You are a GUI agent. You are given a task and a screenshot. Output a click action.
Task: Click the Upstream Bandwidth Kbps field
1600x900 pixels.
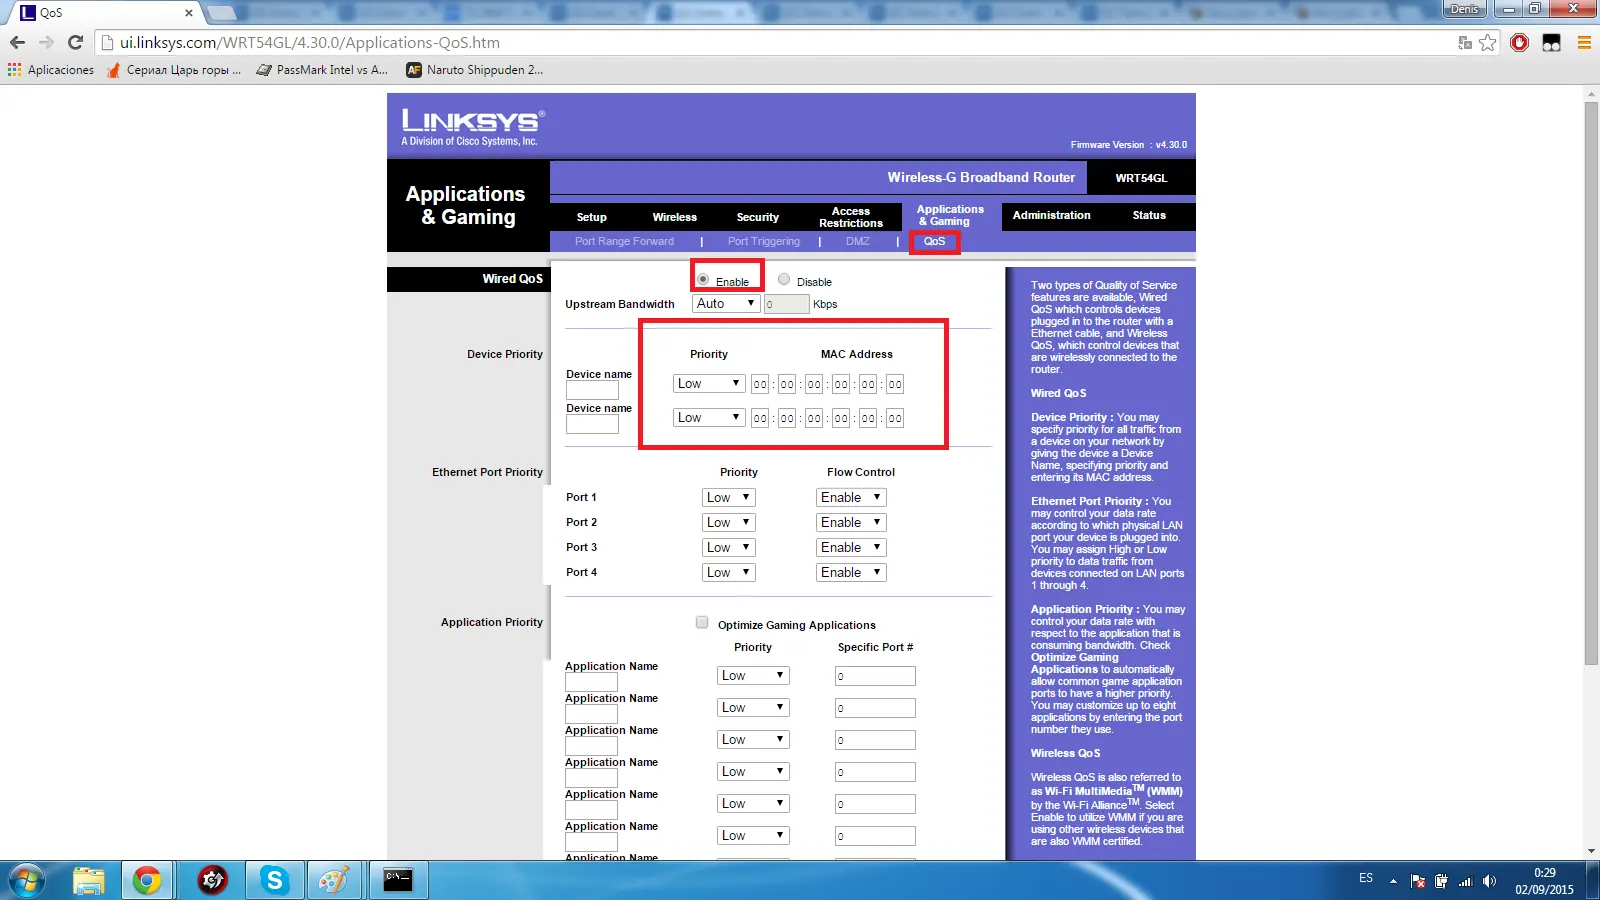click(786, 304)
